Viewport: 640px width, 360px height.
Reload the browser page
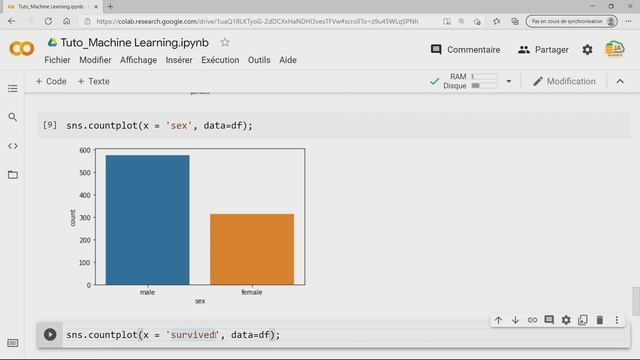48,21
